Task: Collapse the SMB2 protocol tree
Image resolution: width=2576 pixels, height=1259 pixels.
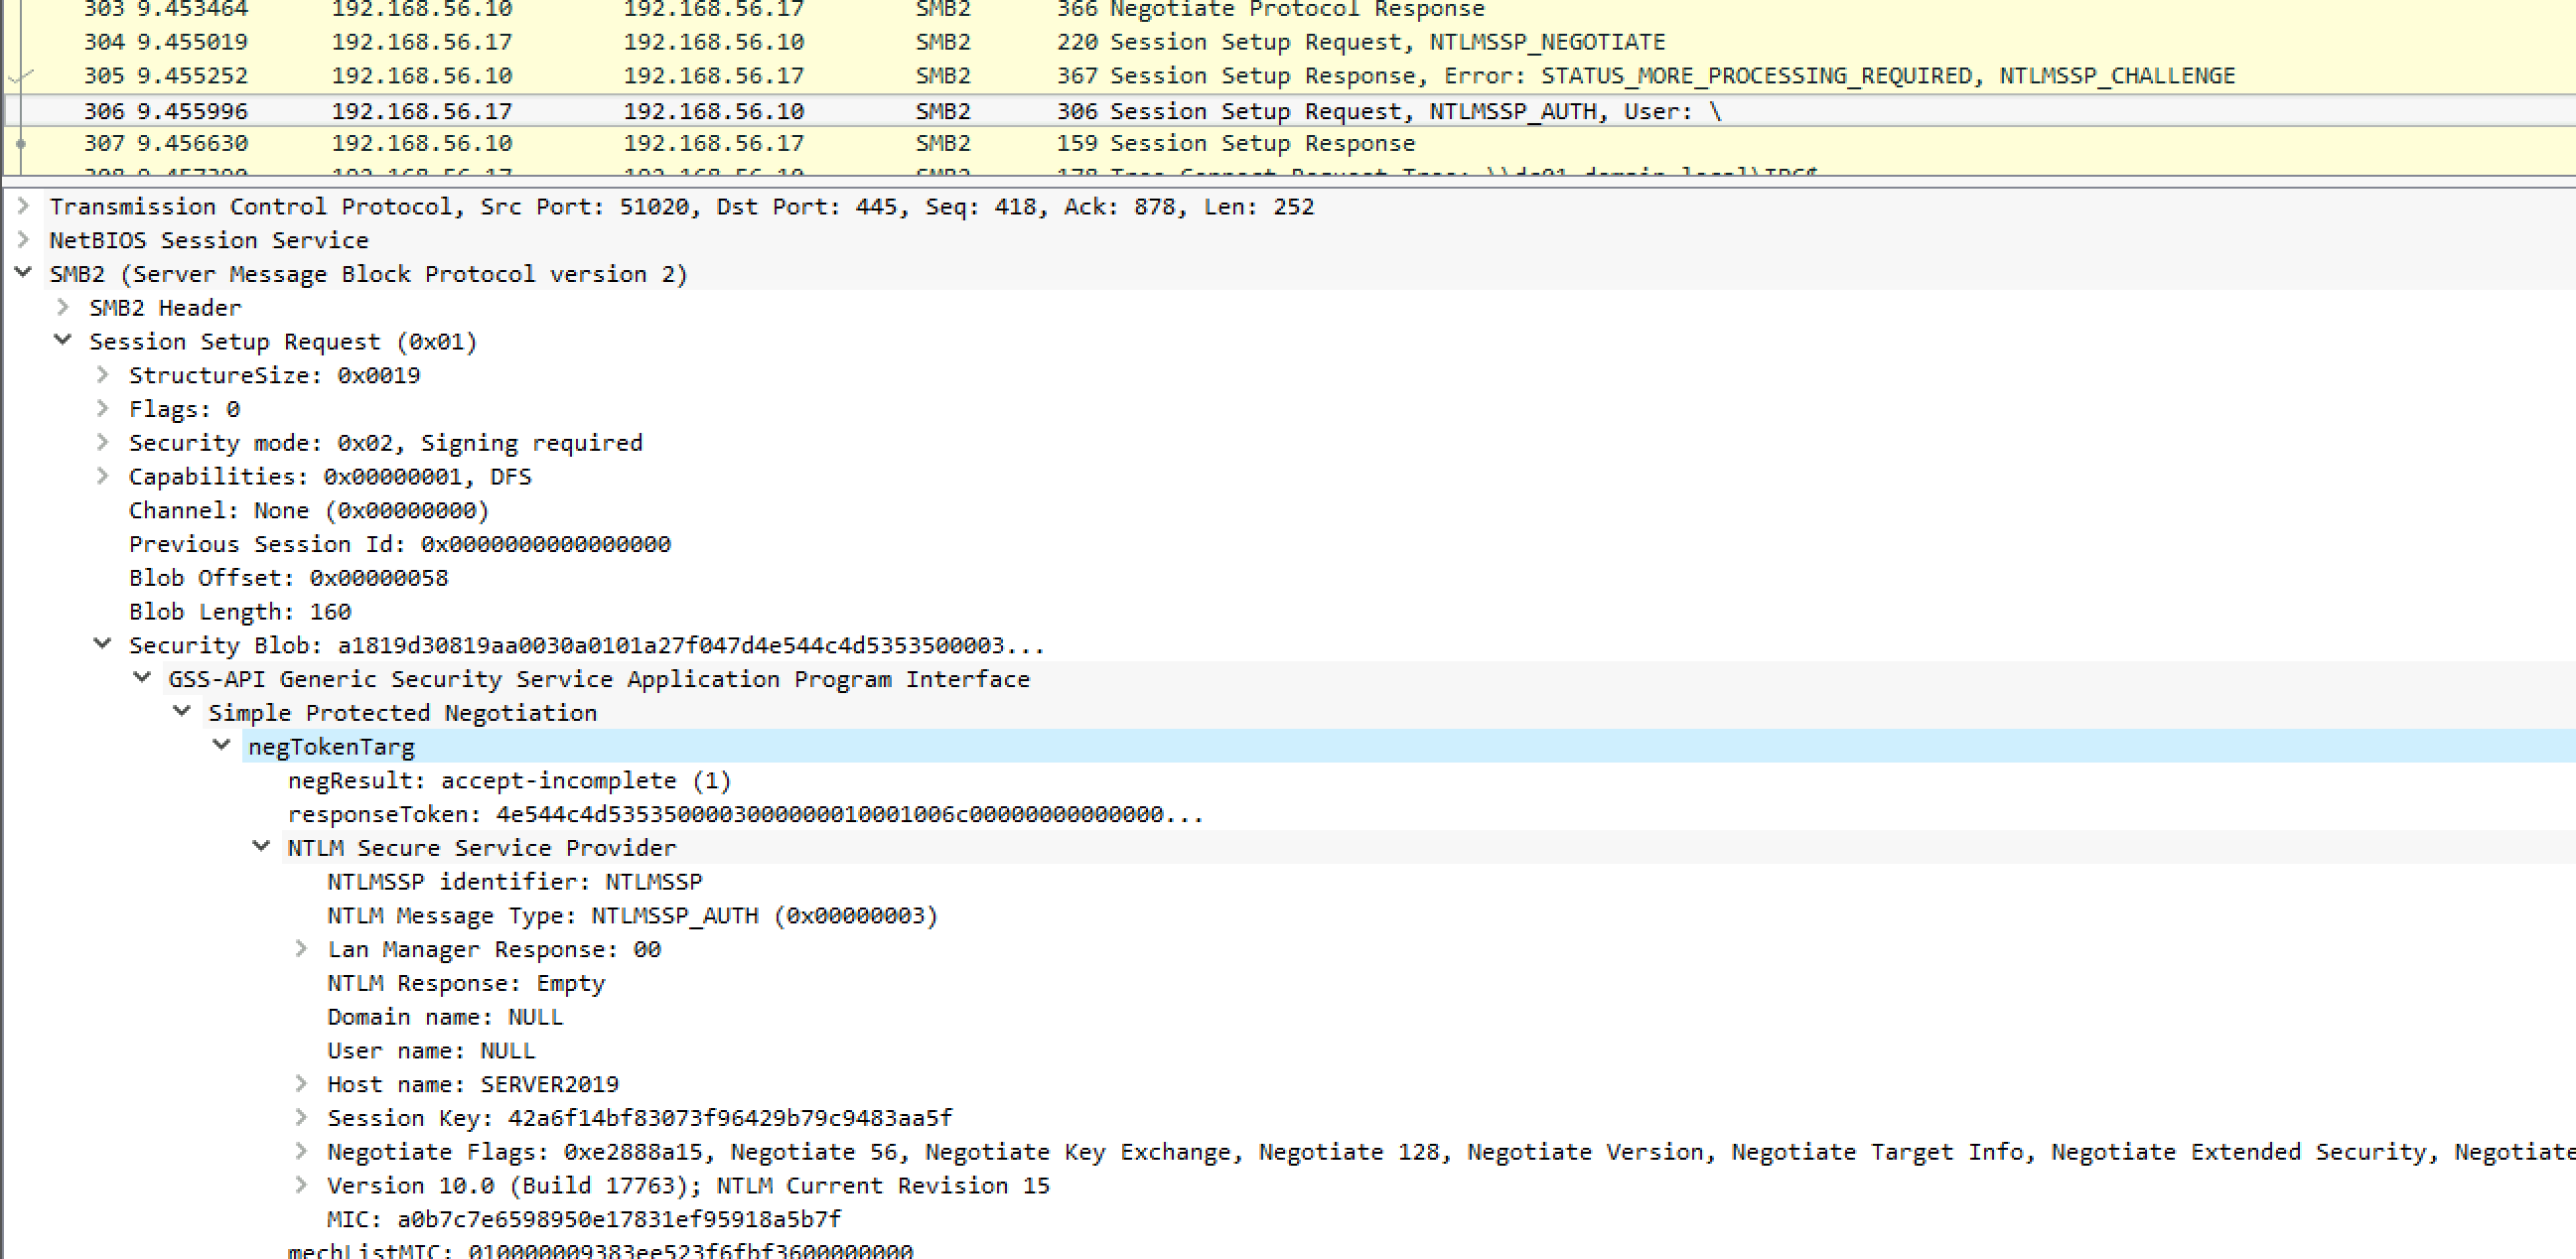Action: pyautogui.click(x=22, y=273)
